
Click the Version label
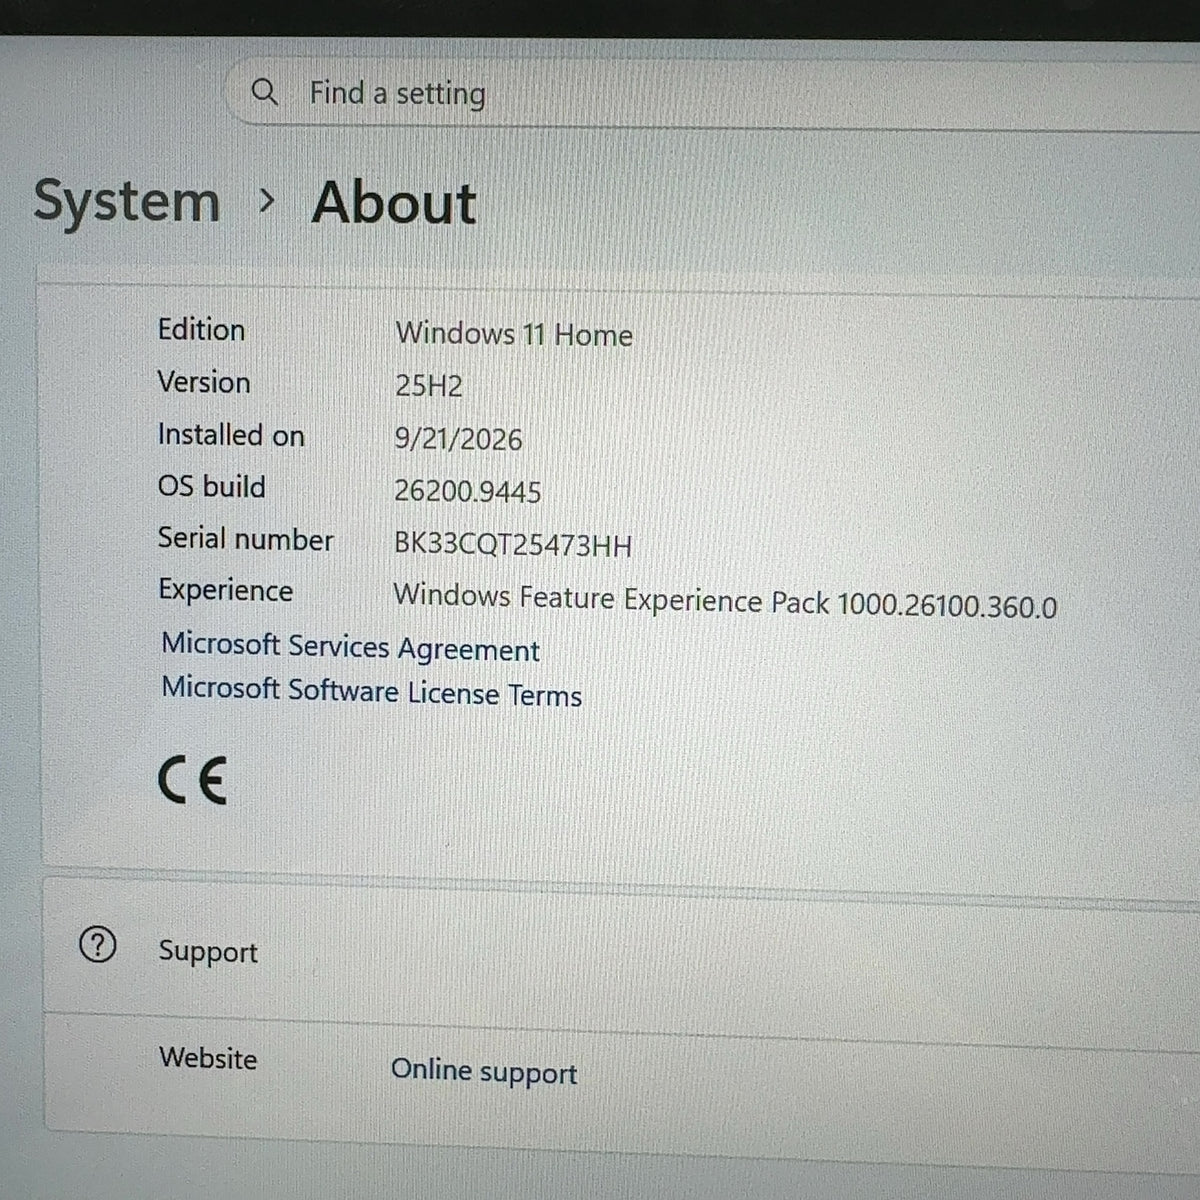(x=204, y=382)
